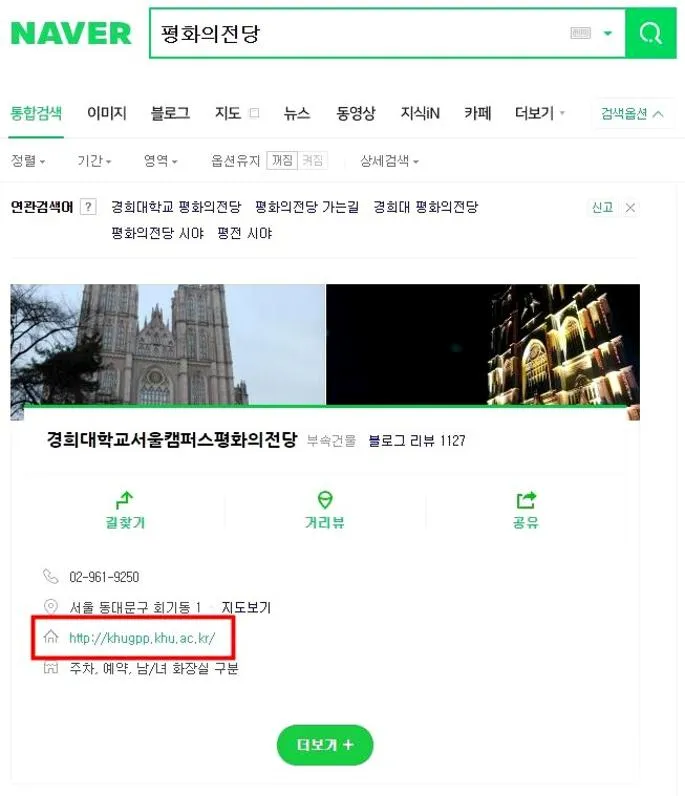Set 옵션유지 to 꺼짐

[x=282, y=160]
